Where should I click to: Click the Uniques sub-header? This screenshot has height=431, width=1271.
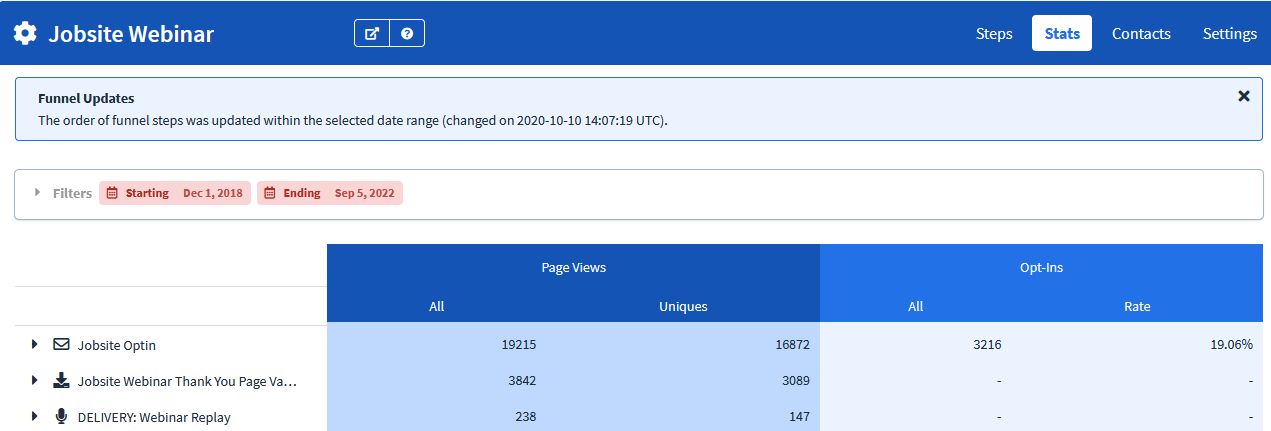683,307
